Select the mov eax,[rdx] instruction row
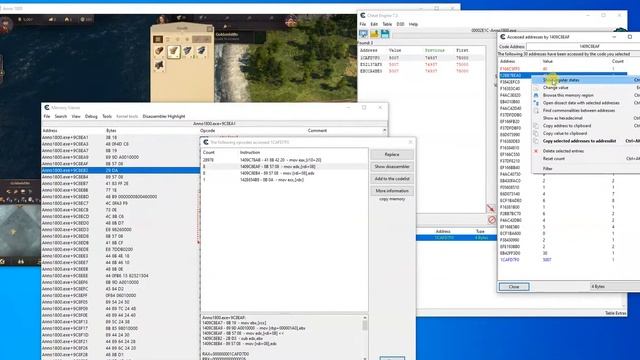The width and height of the screenshot is (640, 360). tap(284, 180)
